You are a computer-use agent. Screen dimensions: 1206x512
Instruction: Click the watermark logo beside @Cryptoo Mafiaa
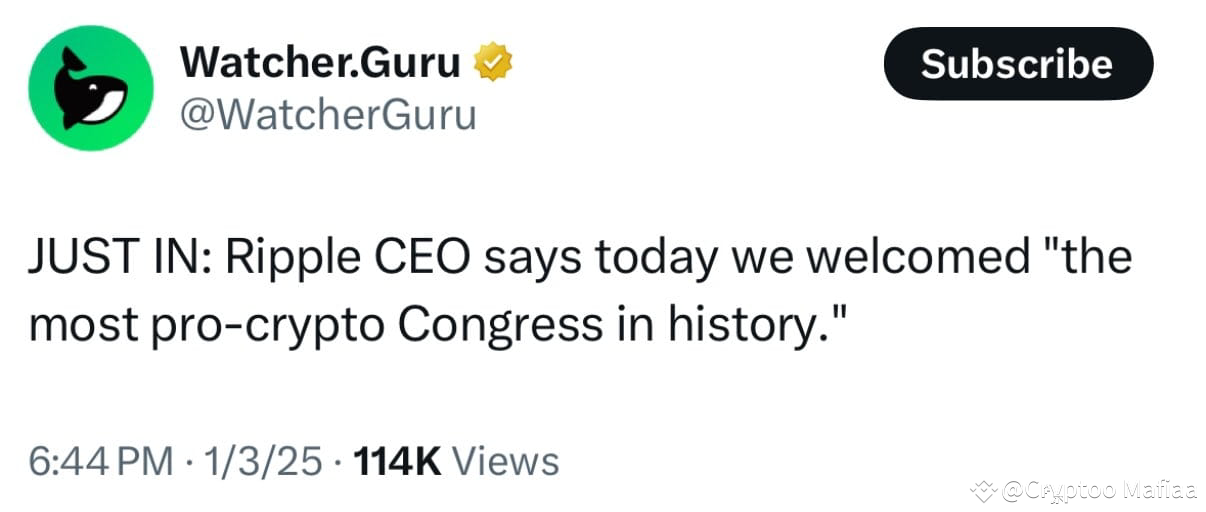pos(984,490)
